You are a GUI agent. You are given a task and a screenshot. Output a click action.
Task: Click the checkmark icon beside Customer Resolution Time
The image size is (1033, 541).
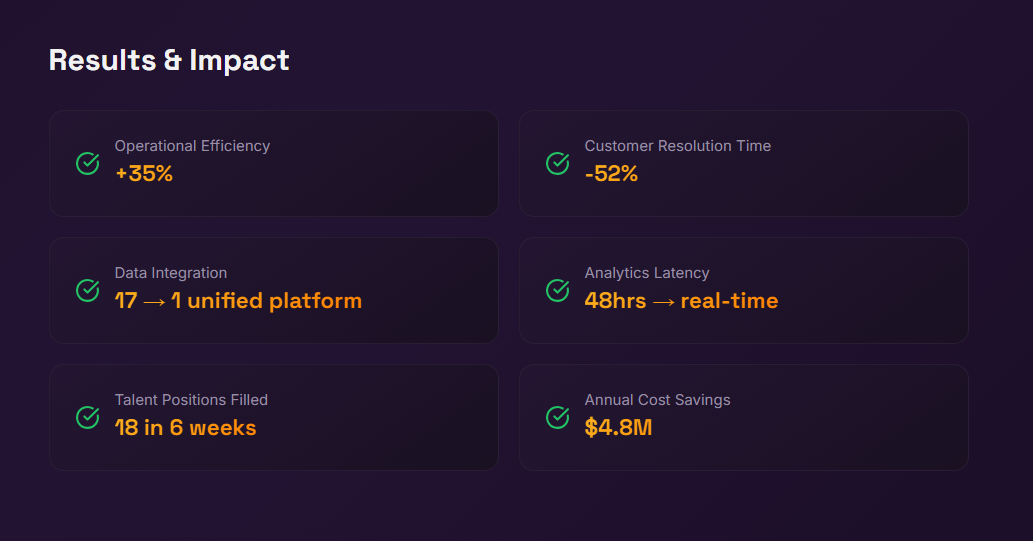(558, 163)
